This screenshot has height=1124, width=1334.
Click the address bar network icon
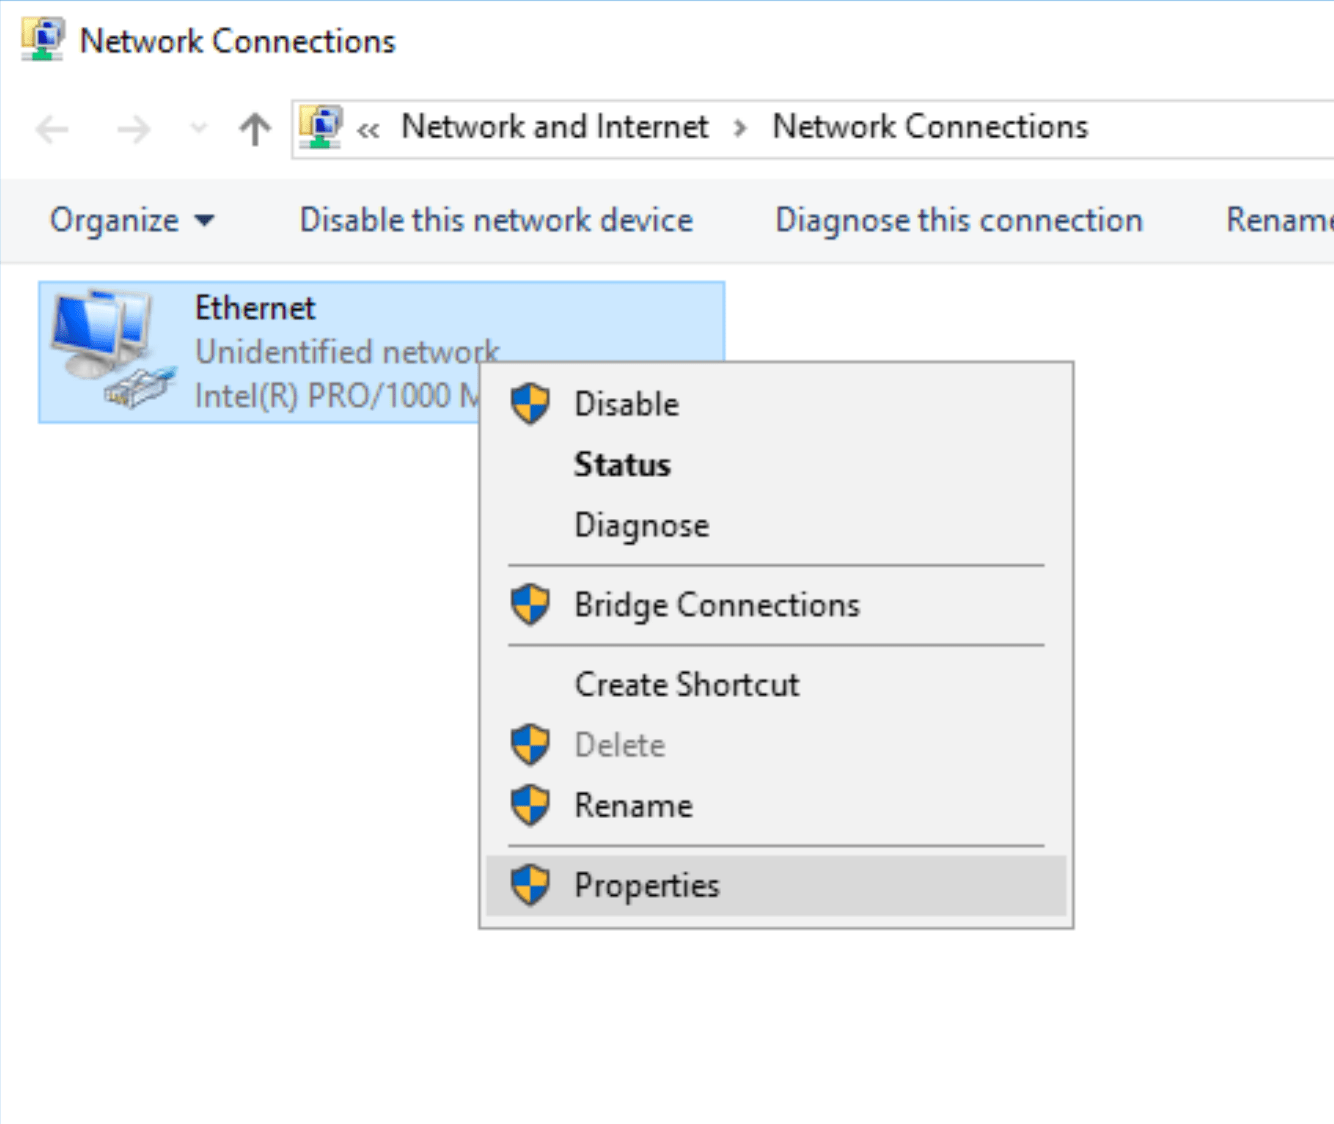[321, 127]
